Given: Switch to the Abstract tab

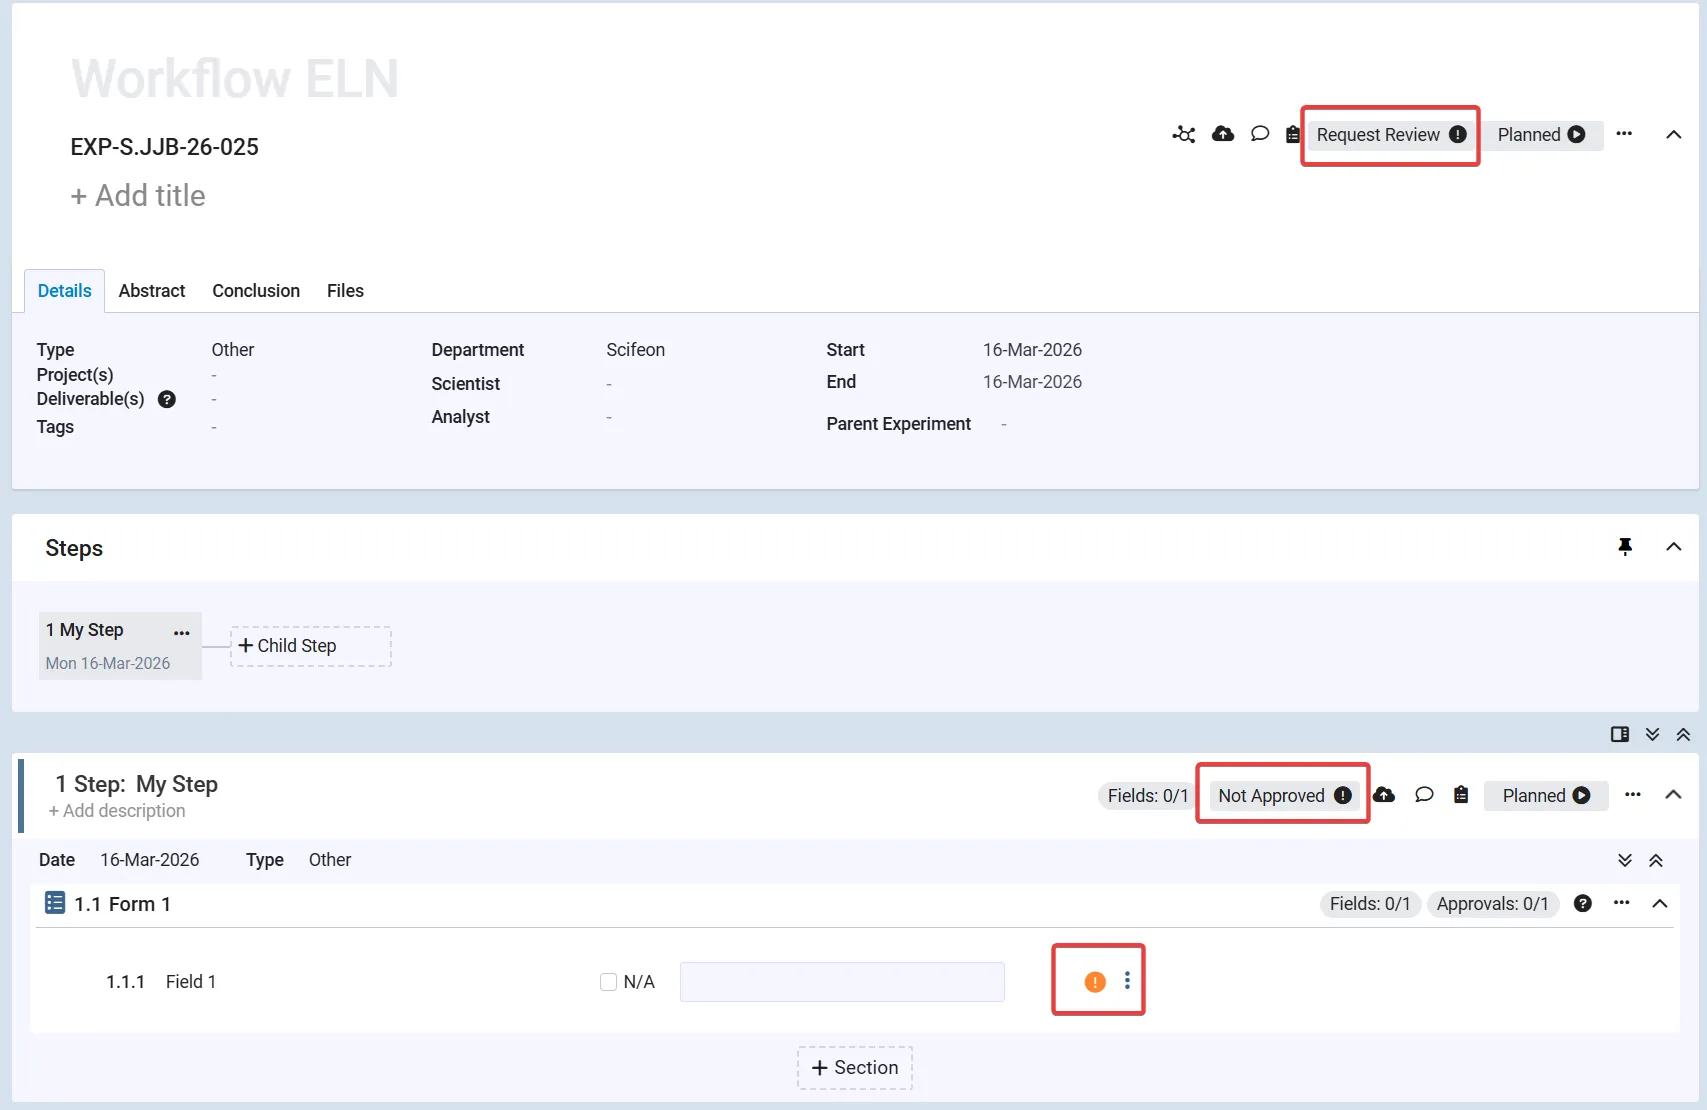Looking at the screenshot, I should click(x=152, y=291).
